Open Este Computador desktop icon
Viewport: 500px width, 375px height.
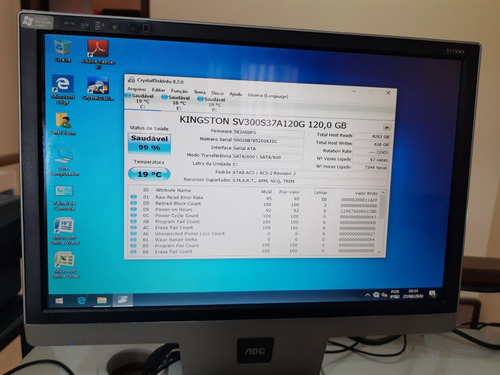[x=64, y=162]
